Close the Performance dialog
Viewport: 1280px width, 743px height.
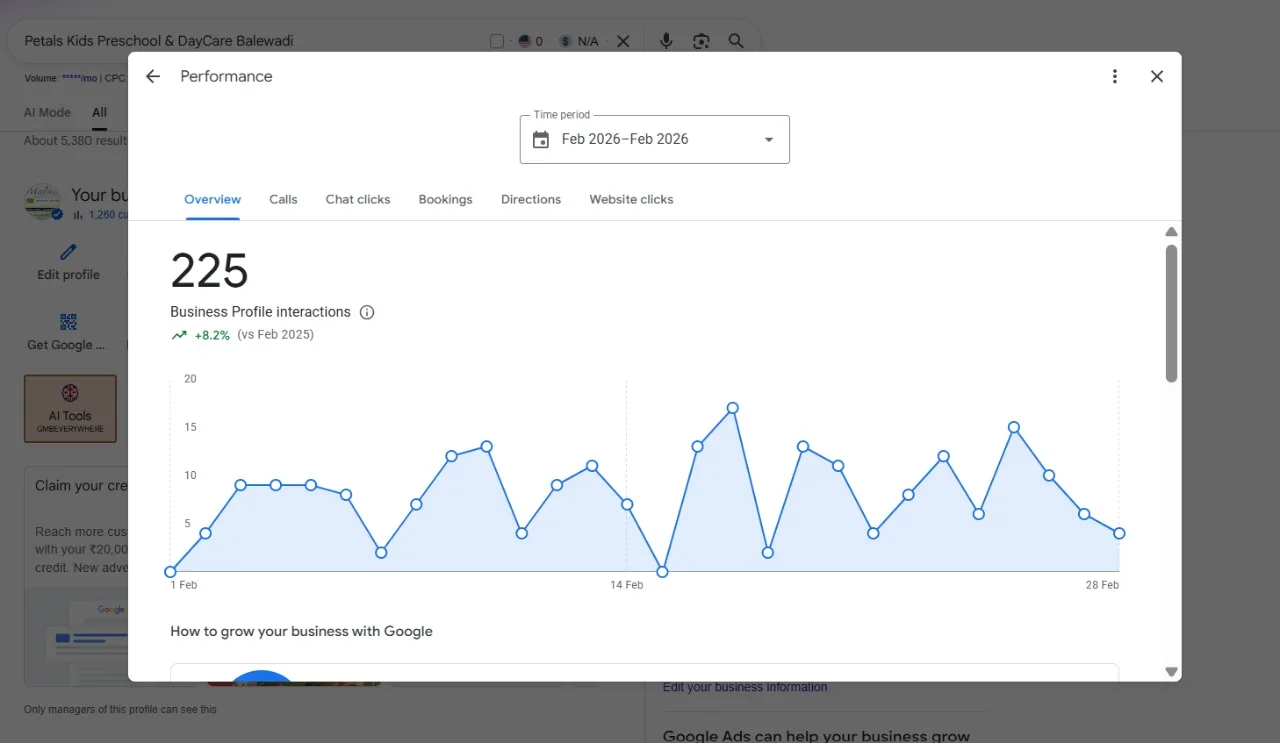1157,76
